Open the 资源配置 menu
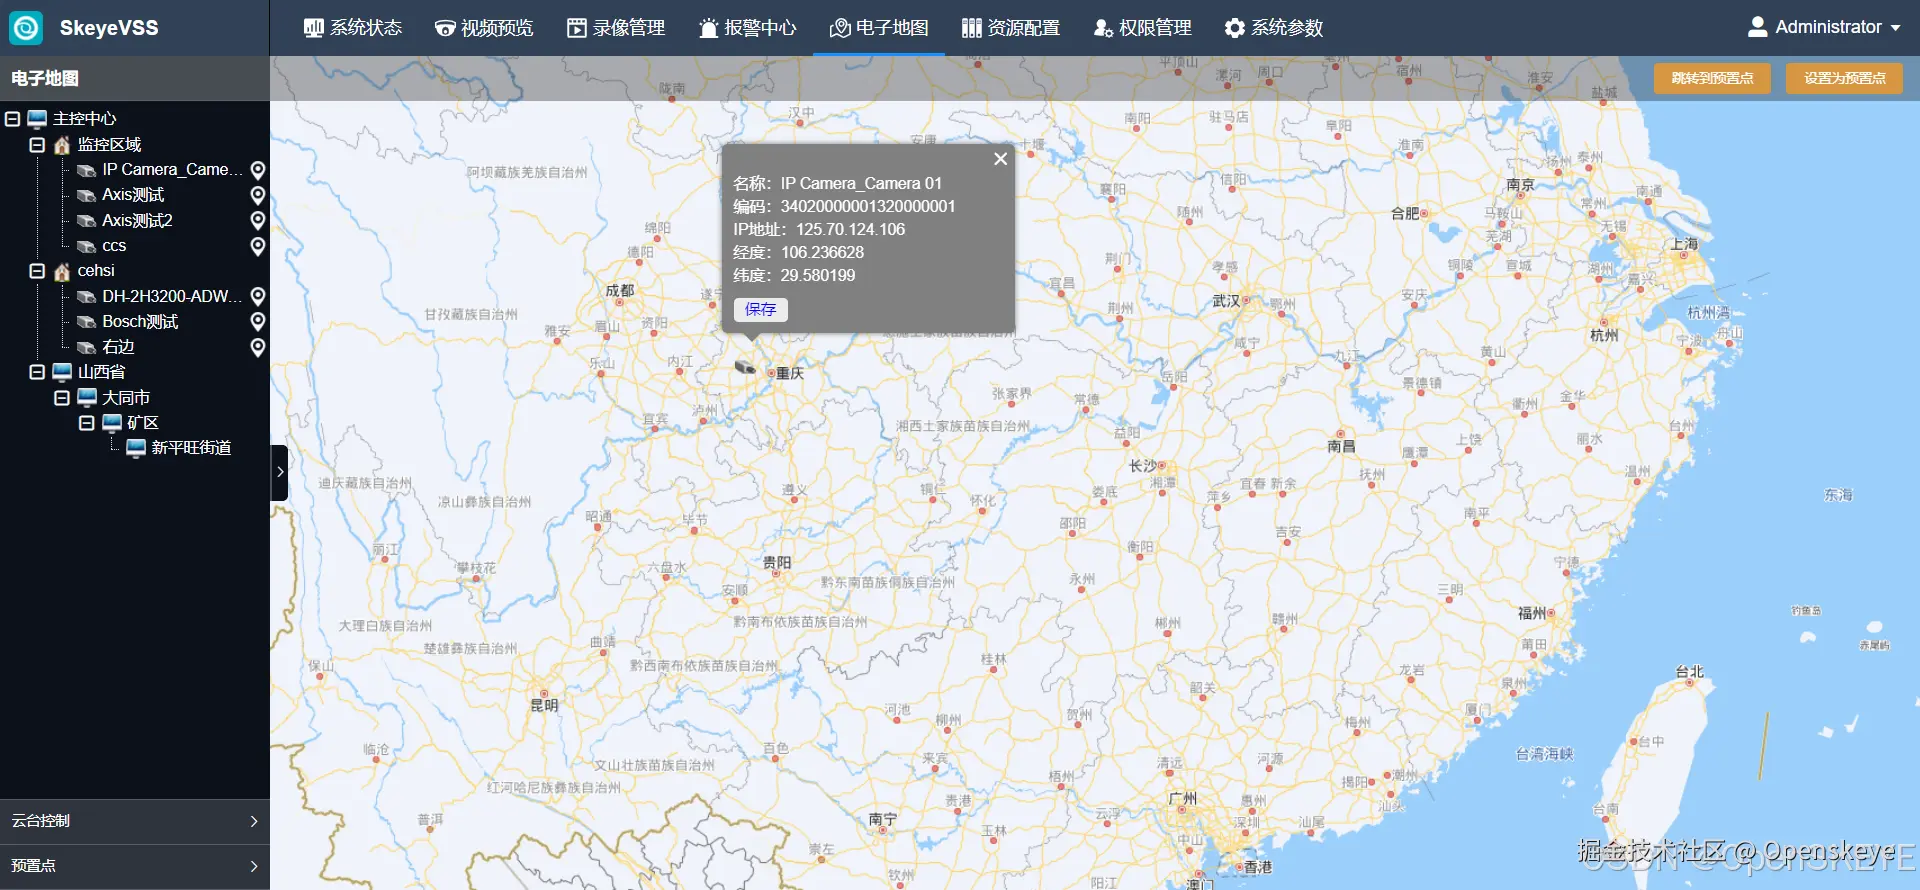 coord(1010,28)
